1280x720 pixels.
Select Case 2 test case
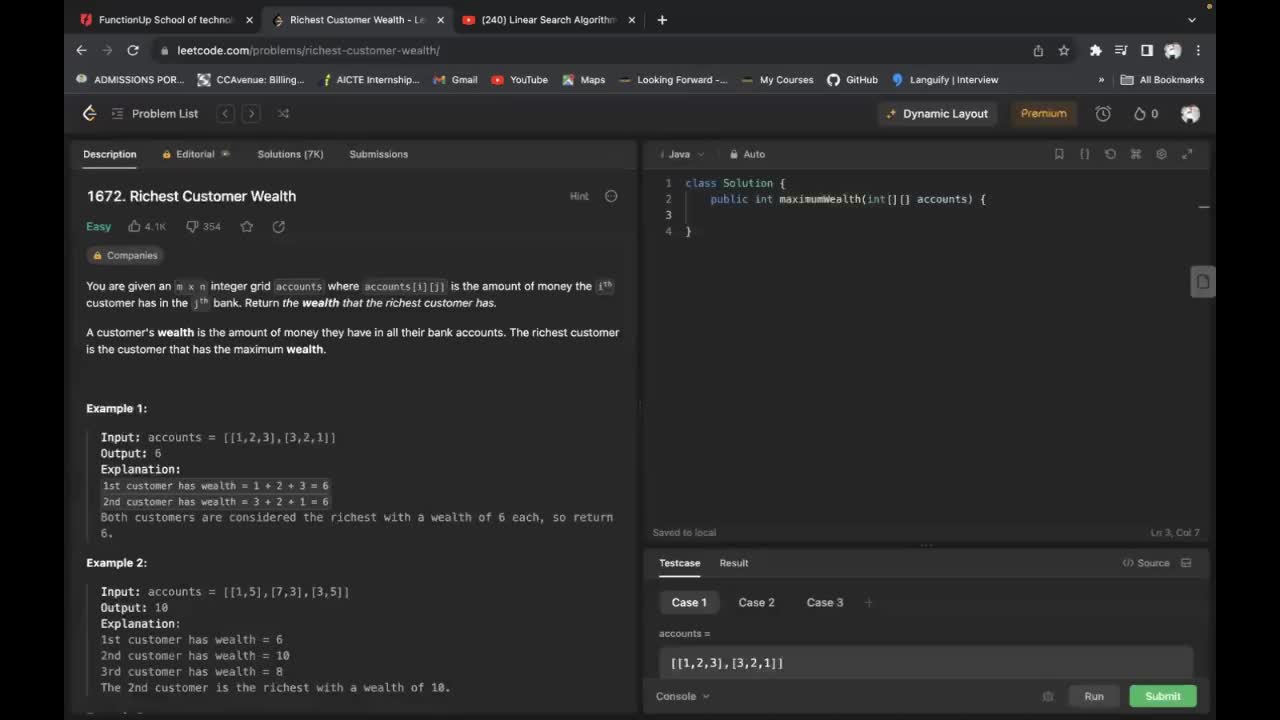[756, 602]
